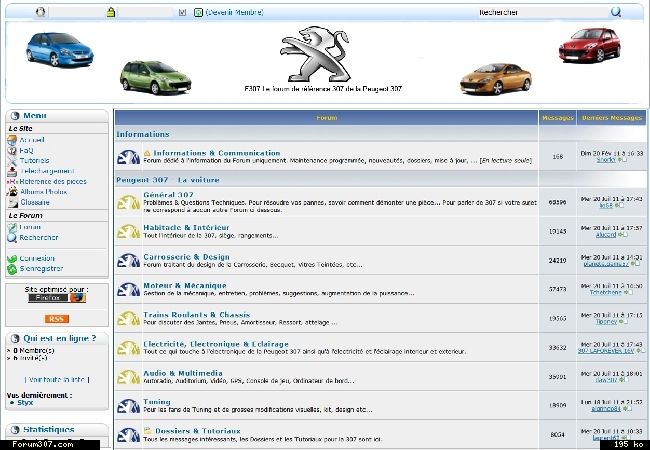Open FAQ in the menu
Screen dimensions: 650x450
point(26,150)
